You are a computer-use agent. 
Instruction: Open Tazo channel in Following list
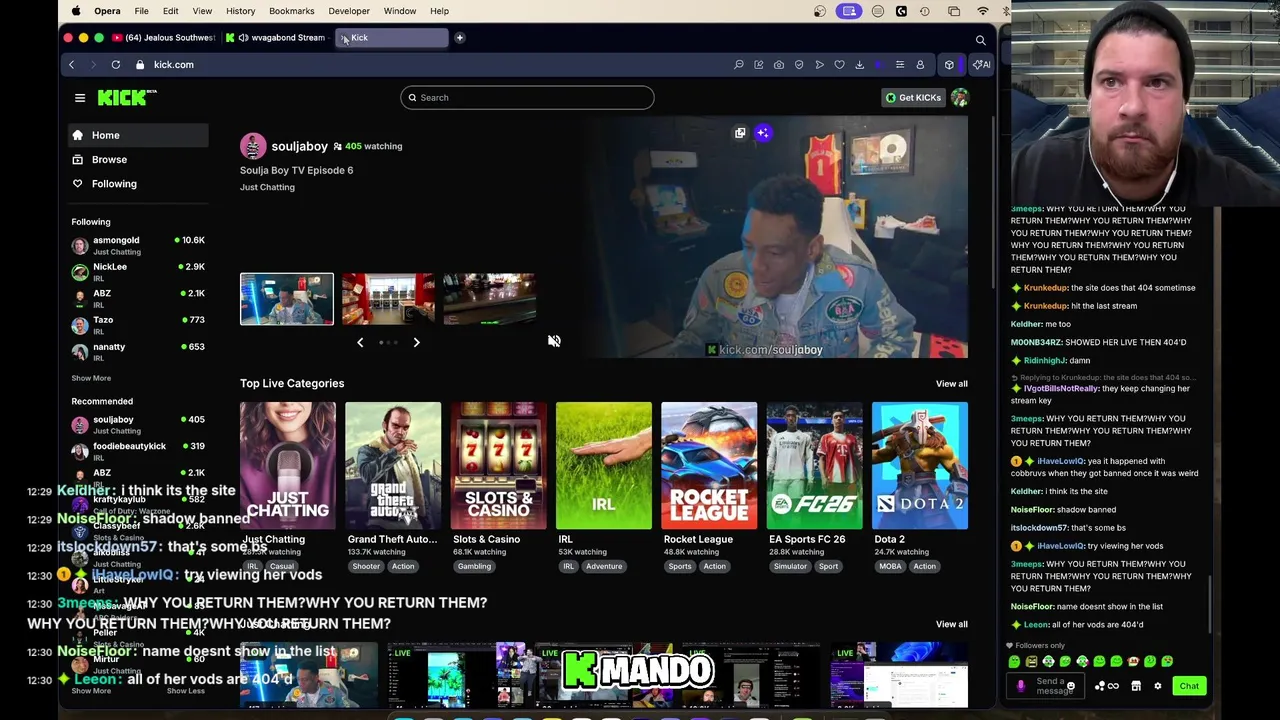(x=138, y=325)
